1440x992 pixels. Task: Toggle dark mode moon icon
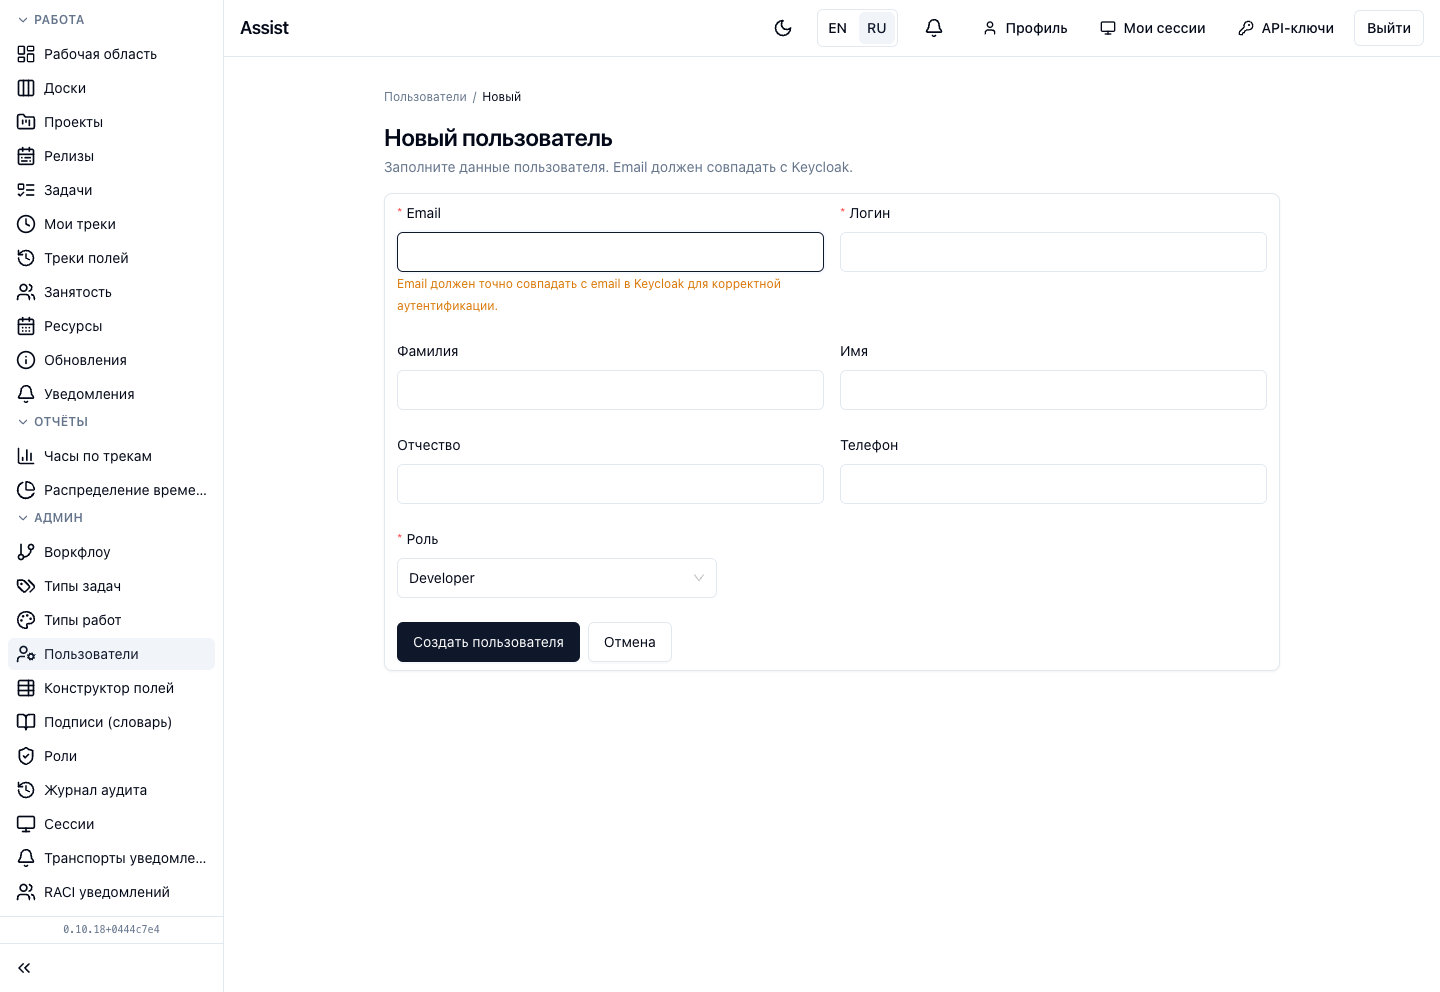[x=783, y=28]
